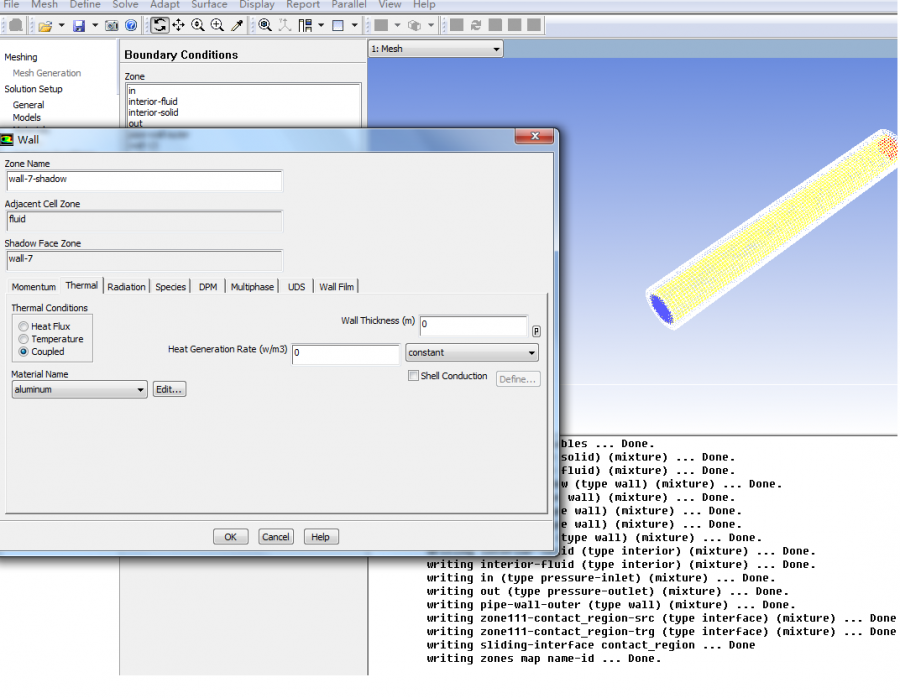
Task: Click the grayed mesh icon at toolbar start
Action: [16, 25]
